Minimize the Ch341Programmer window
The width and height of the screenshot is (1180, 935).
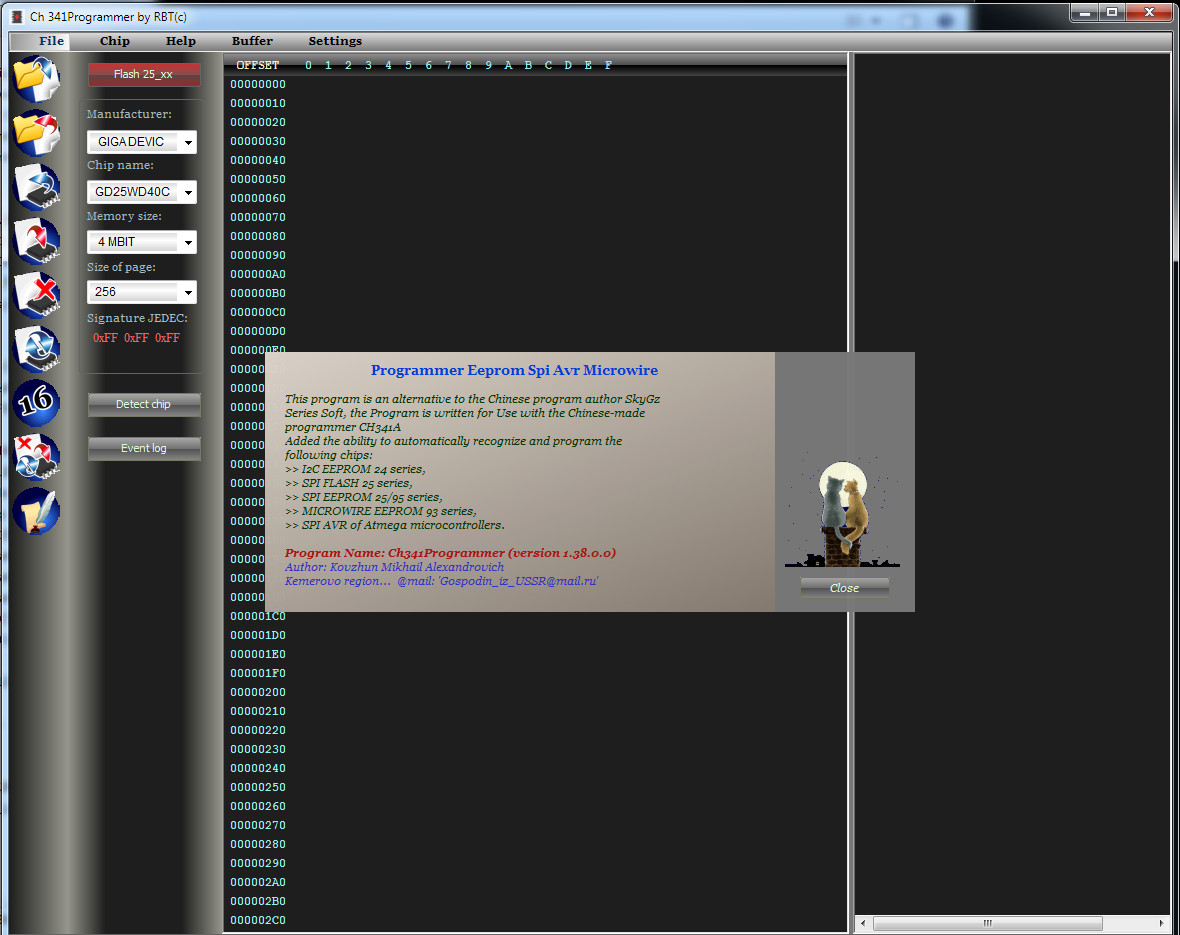[1084, 13]
